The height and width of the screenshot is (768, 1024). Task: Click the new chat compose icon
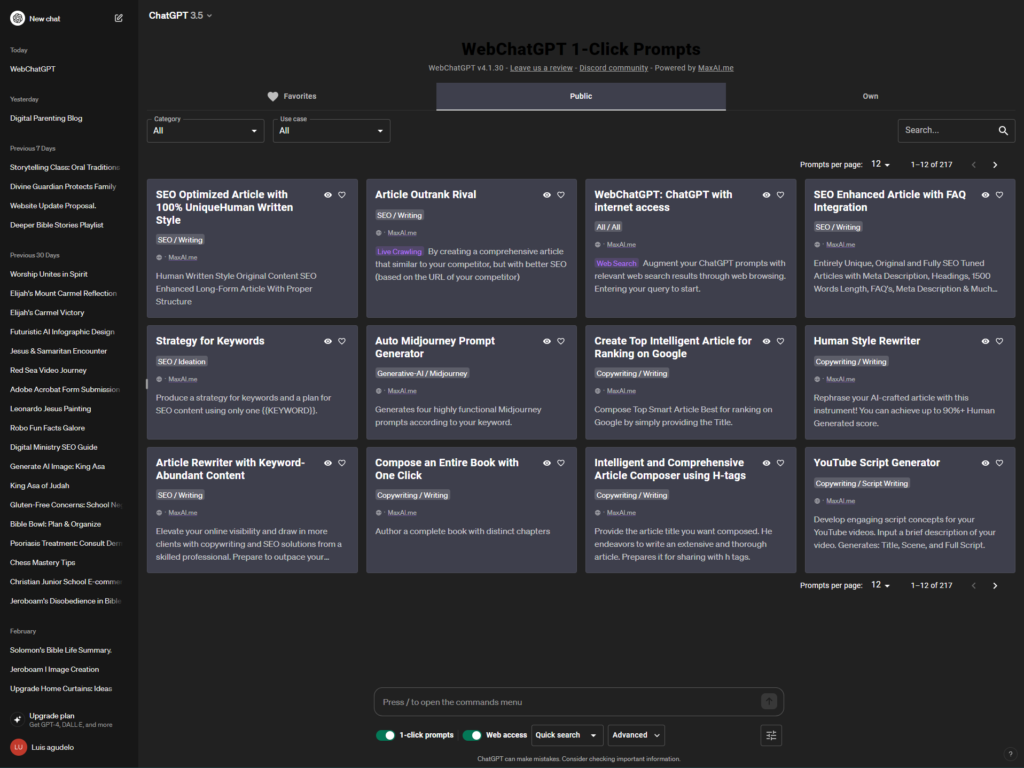(119, 18)
